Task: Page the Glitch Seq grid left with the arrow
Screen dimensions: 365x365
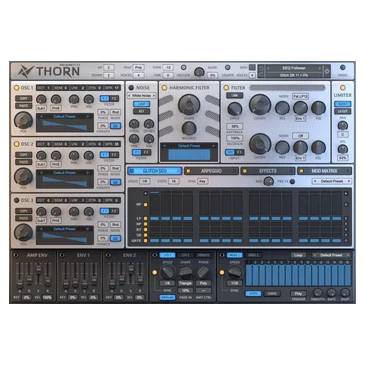Action: pyautogui.click(x=145, y=194)
